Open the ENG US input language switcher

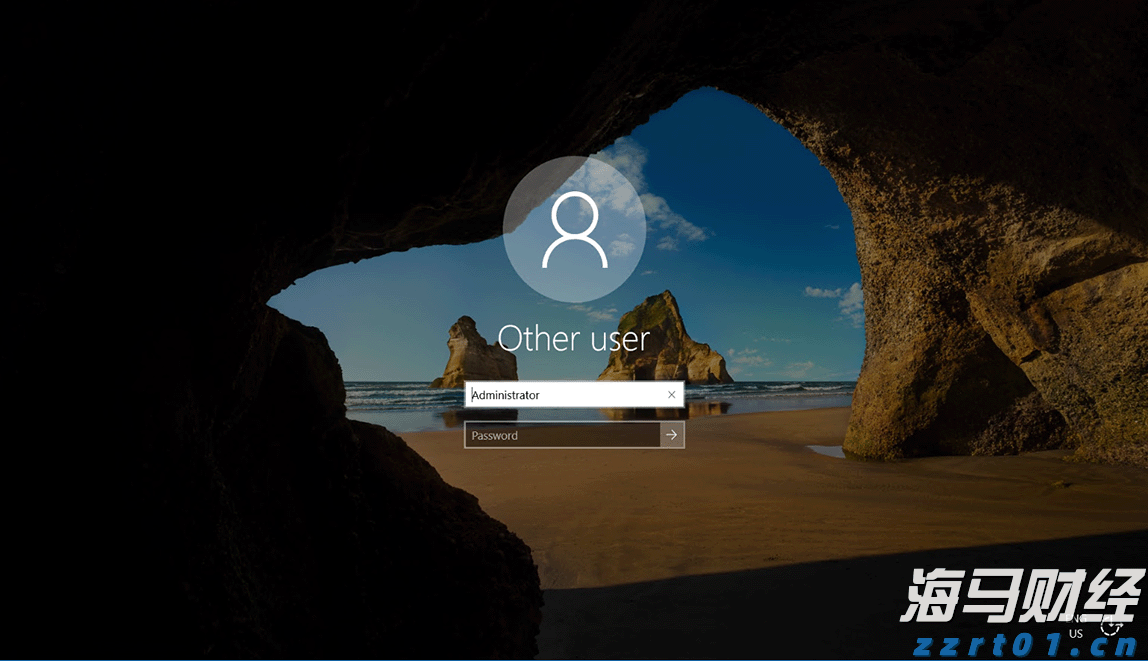[x=1076, y=627]
